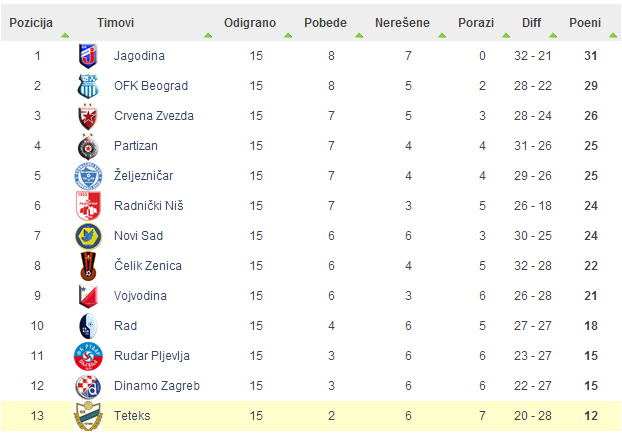Sort by the Pozicija column arrow

click(x=65, y=36)
